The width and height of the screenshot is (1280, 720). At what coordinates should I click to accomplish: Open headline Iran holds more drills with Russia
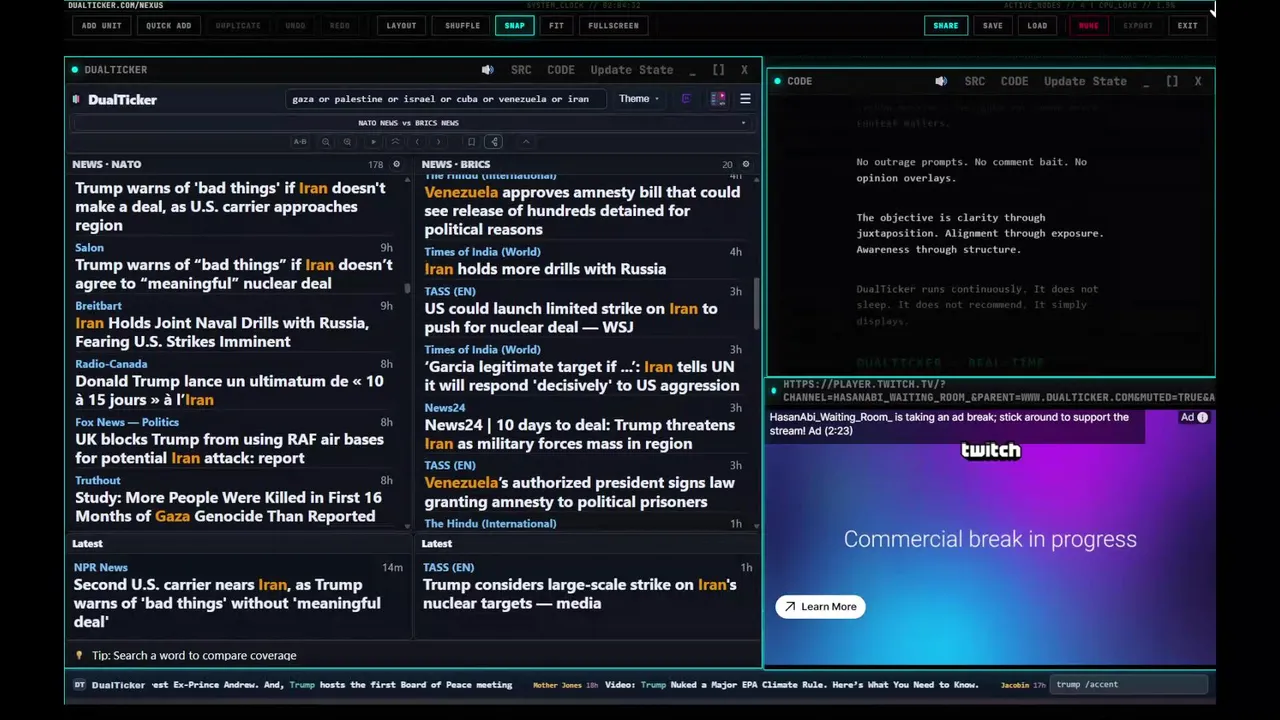coord(545,269)
